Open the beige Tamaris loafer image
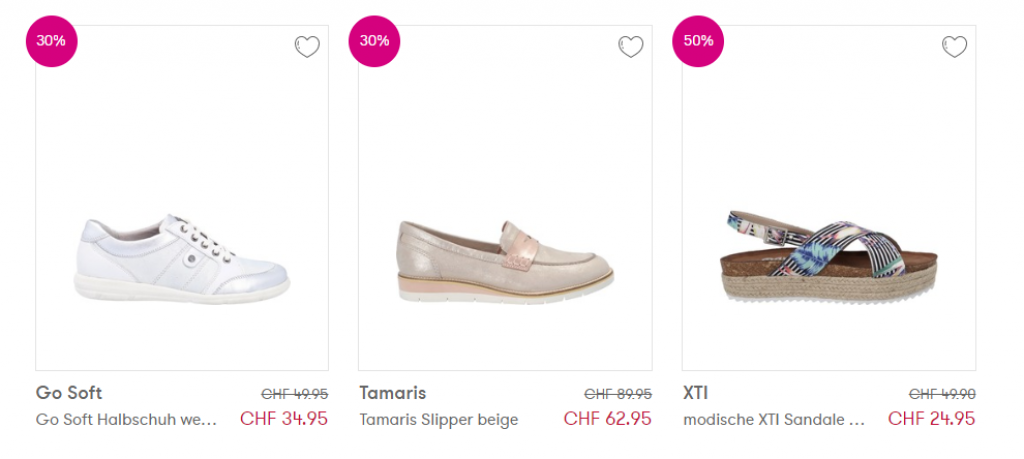Screen dimensions: 1024x459 pyautogui.click(x=505, y=259)
